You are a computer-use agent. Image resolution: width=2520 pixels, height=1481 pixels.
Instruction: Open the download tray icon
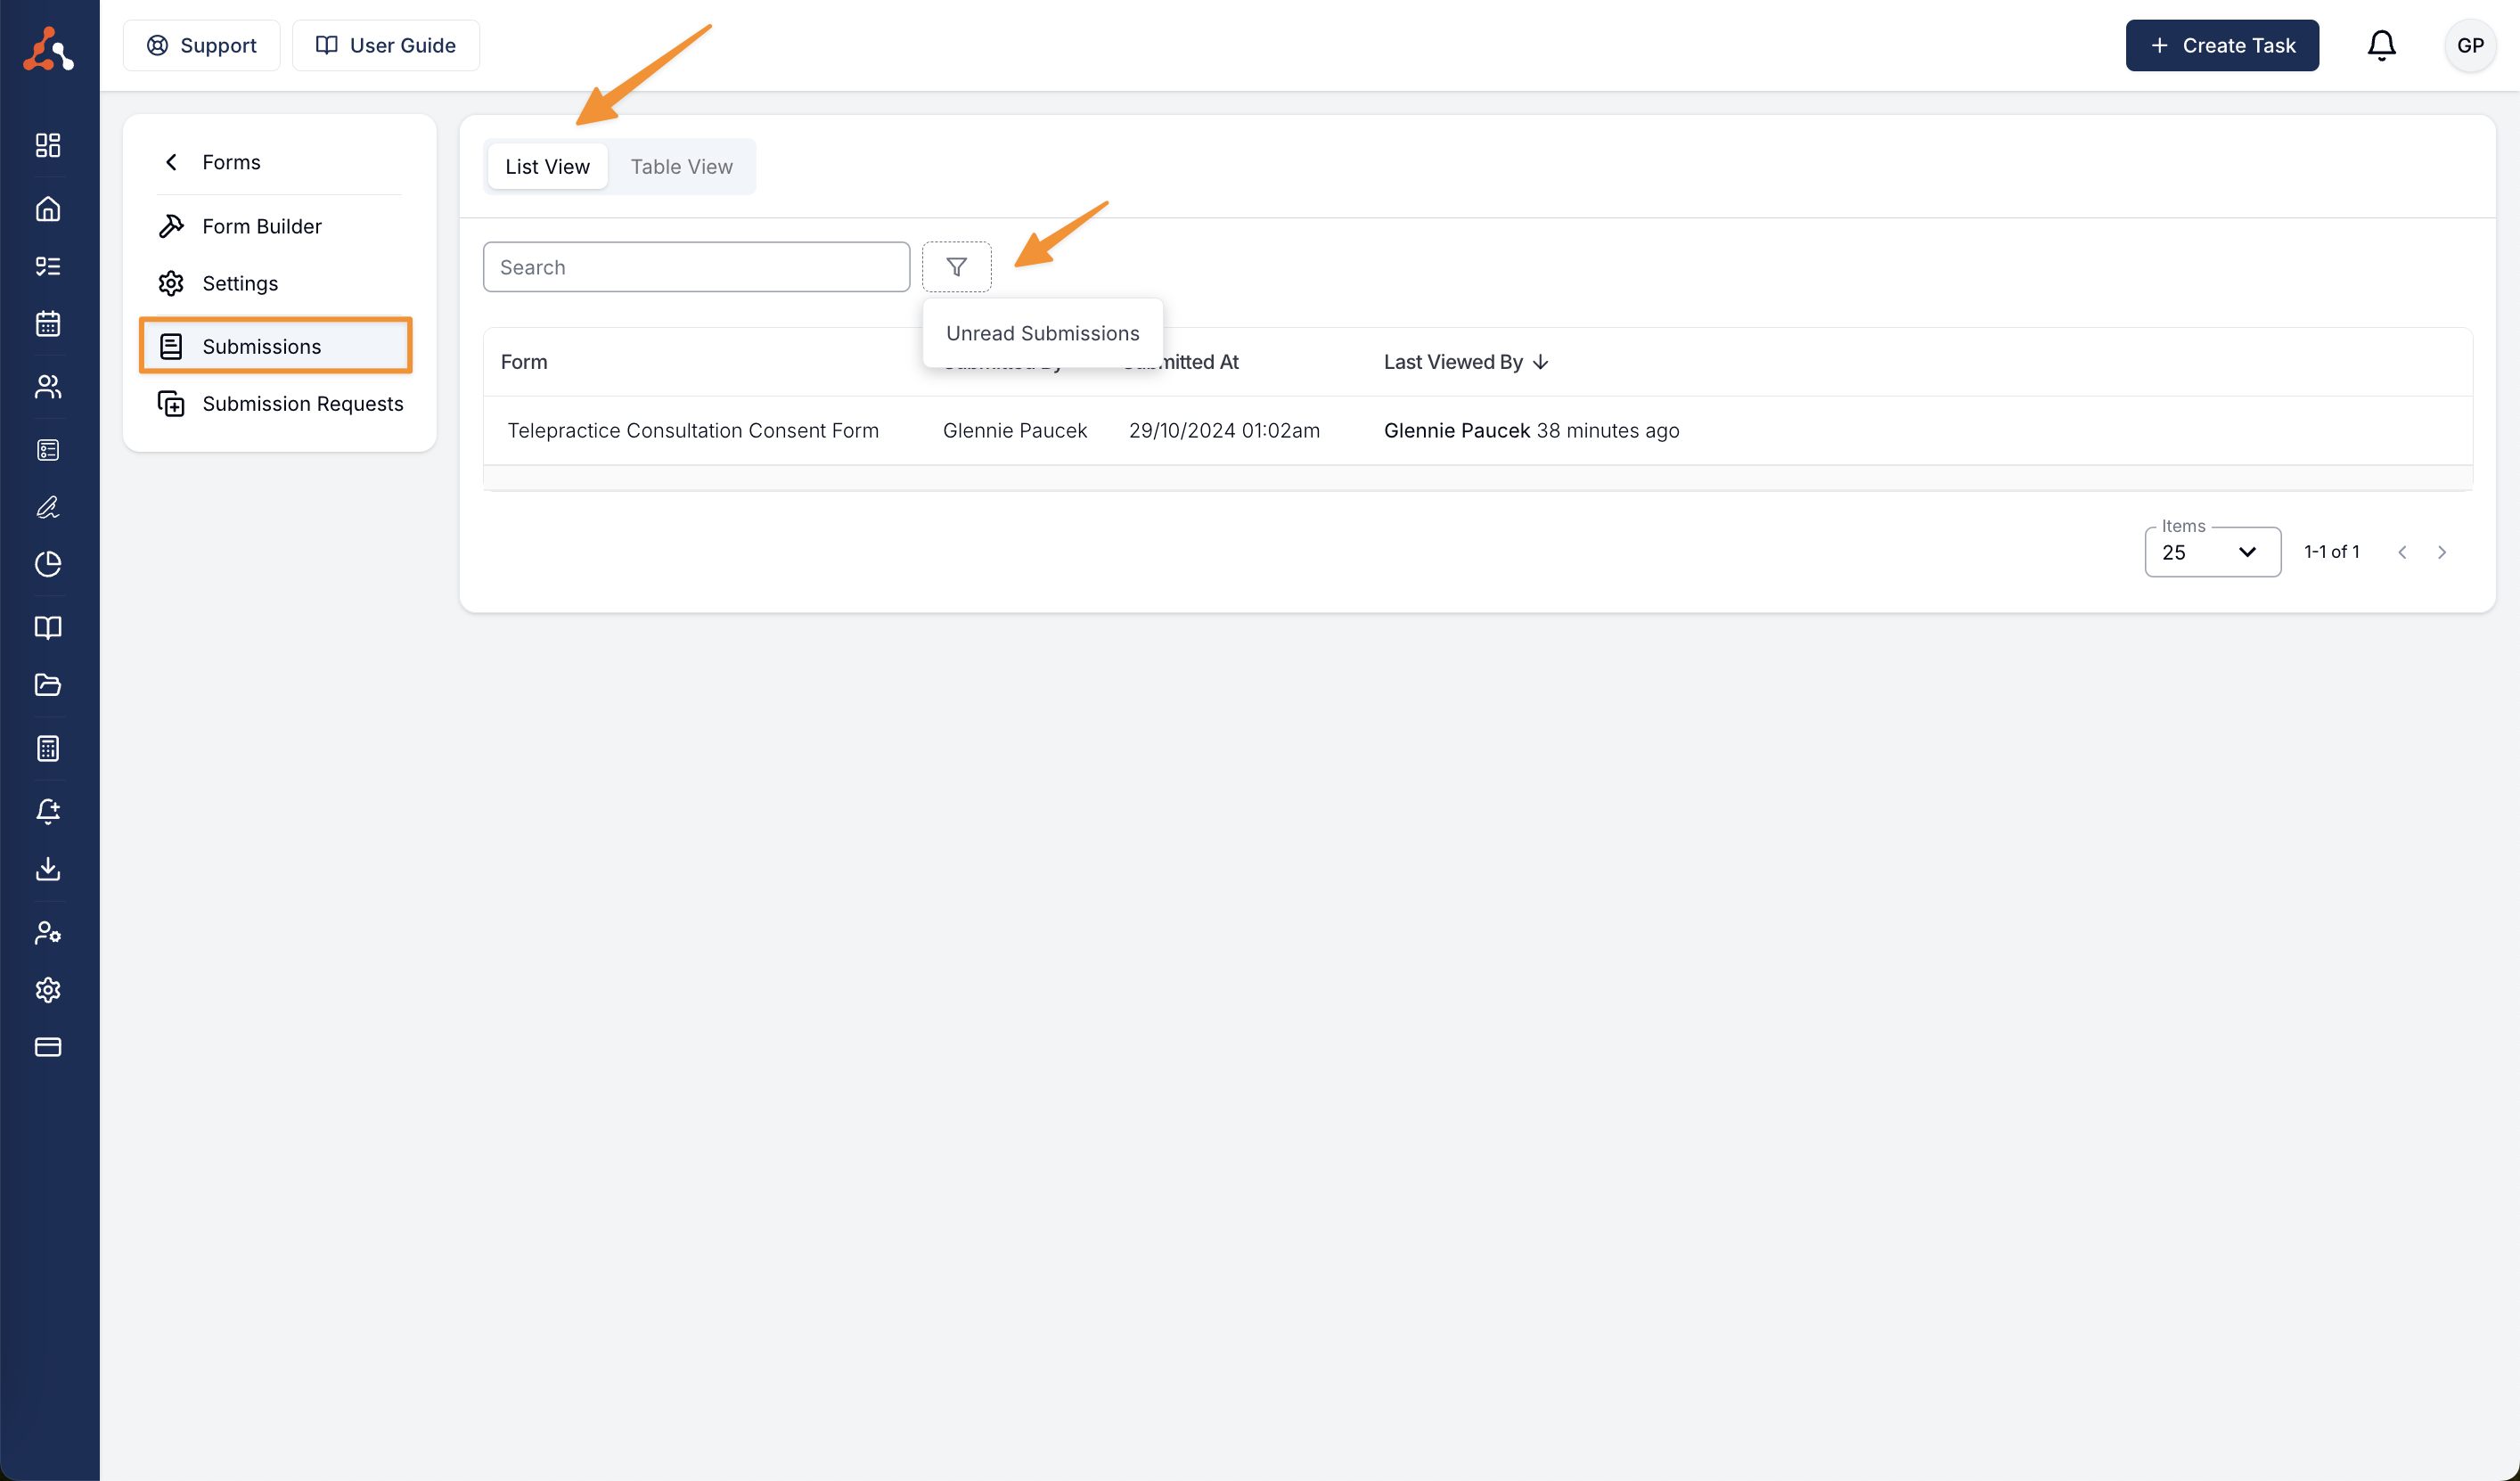[48, 868]
